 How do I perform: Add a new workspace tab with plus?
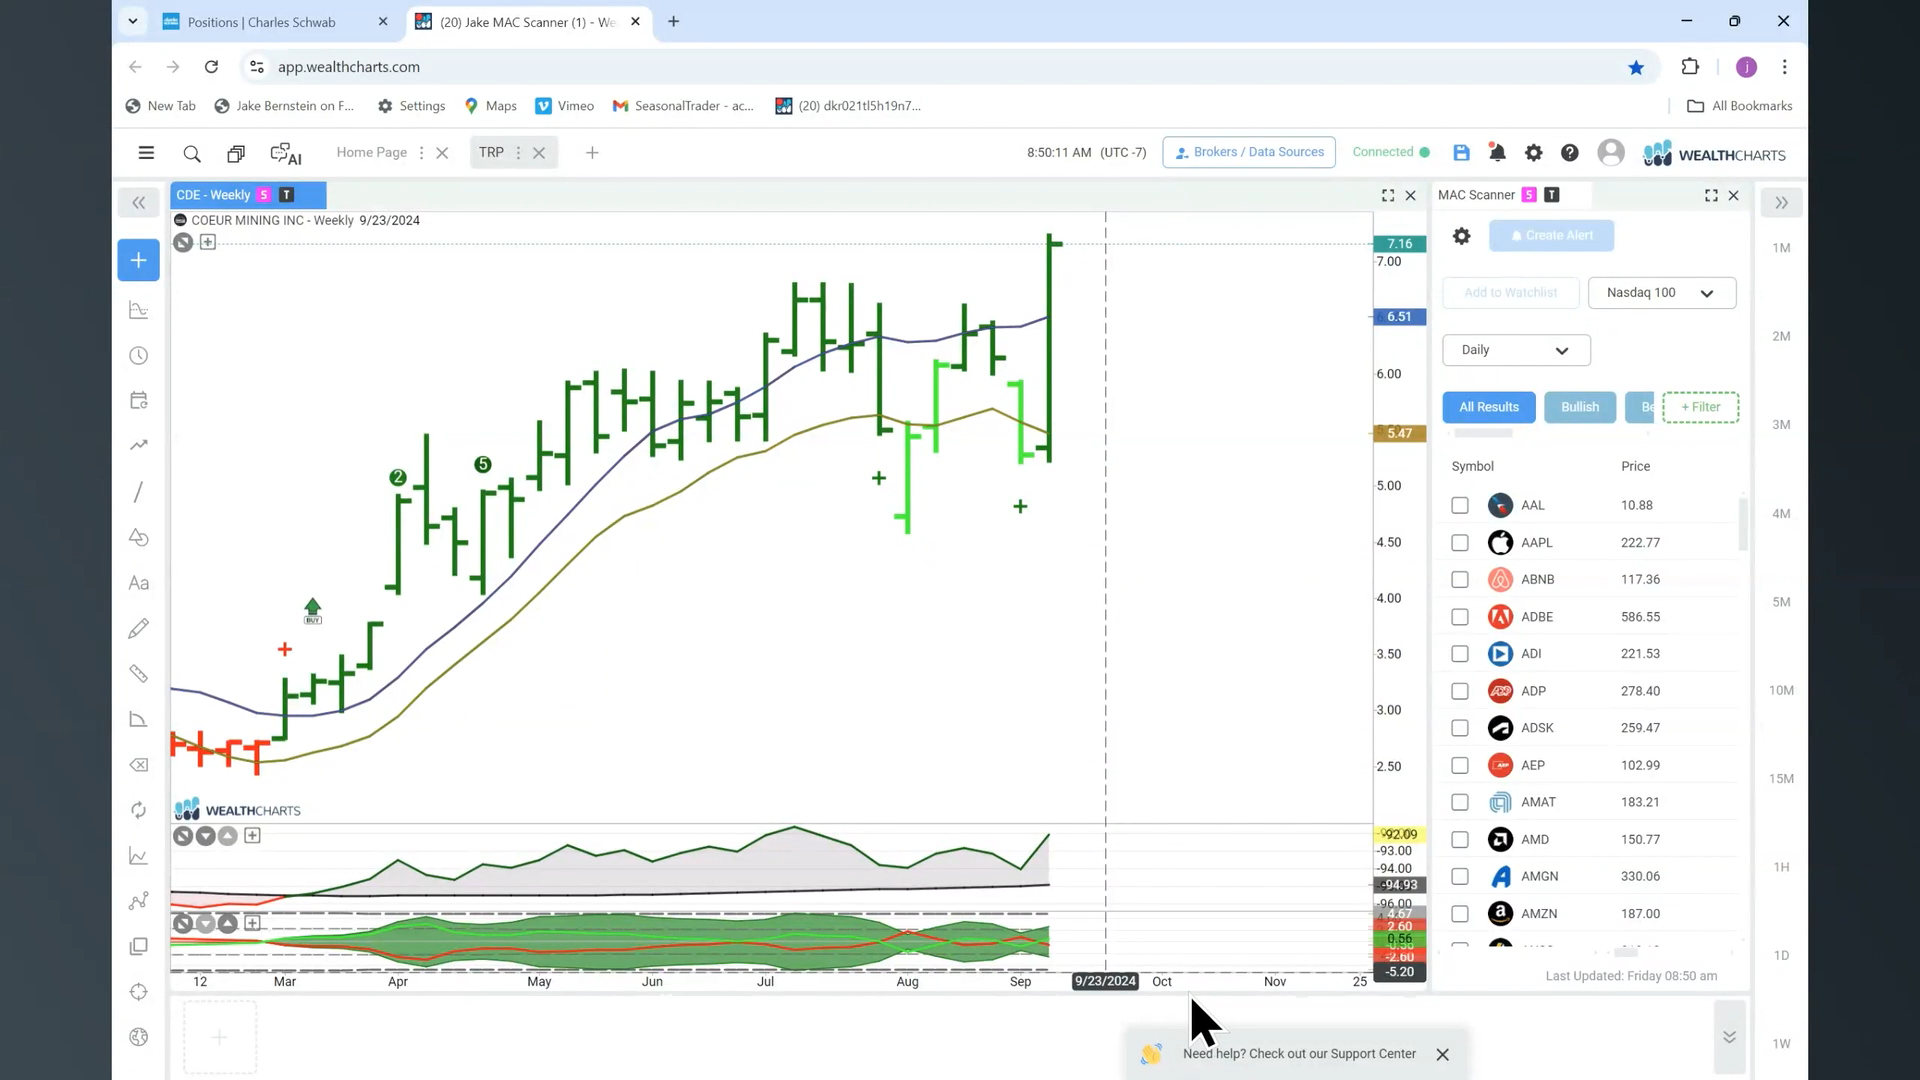592,153
